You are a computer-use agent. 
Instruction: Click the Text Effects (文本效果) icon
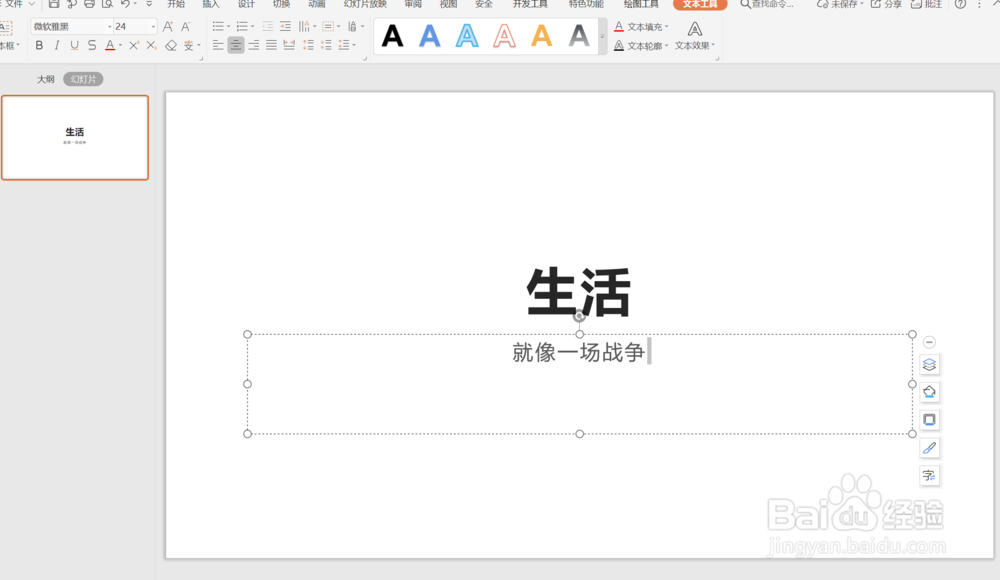[x=693, y=30]
